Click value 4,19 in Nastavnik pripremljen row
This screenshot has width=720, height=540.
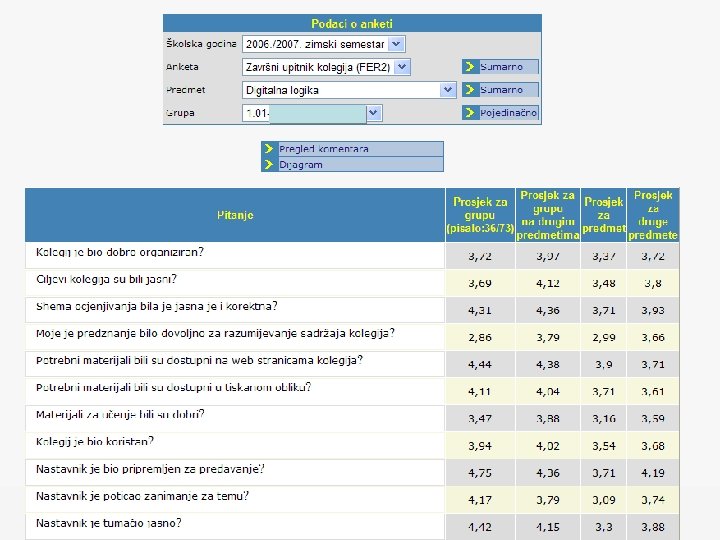coord(653,473)
